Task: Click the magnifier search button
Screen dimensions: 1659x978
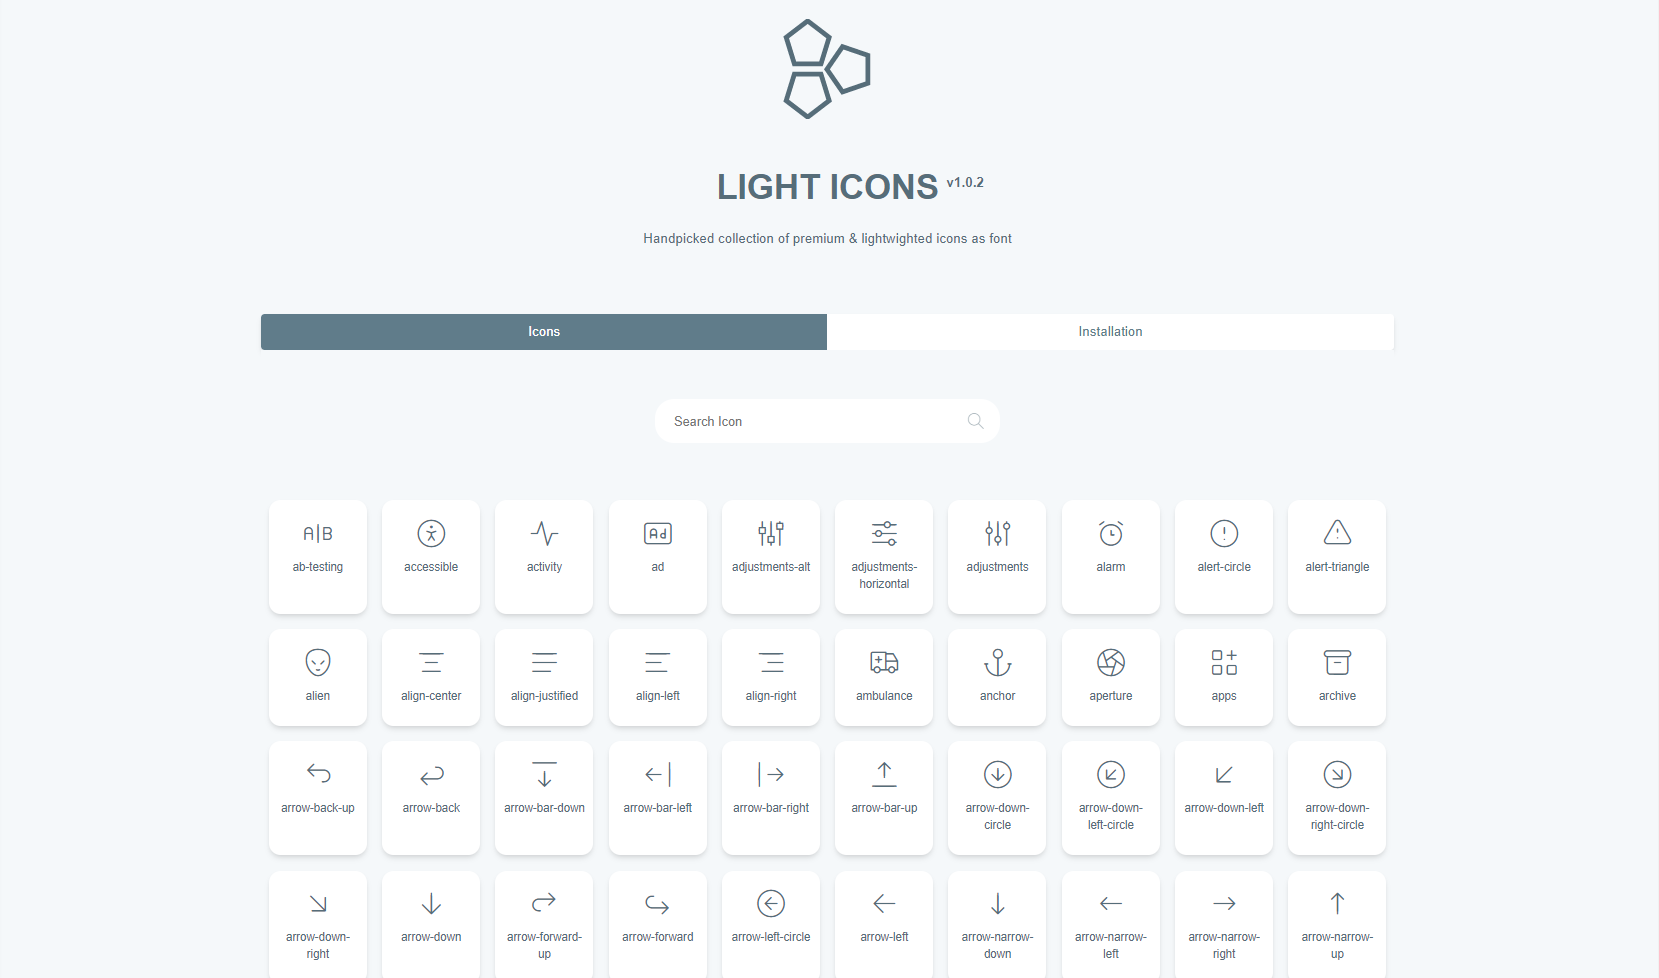Action: click(x=976, y=421)
